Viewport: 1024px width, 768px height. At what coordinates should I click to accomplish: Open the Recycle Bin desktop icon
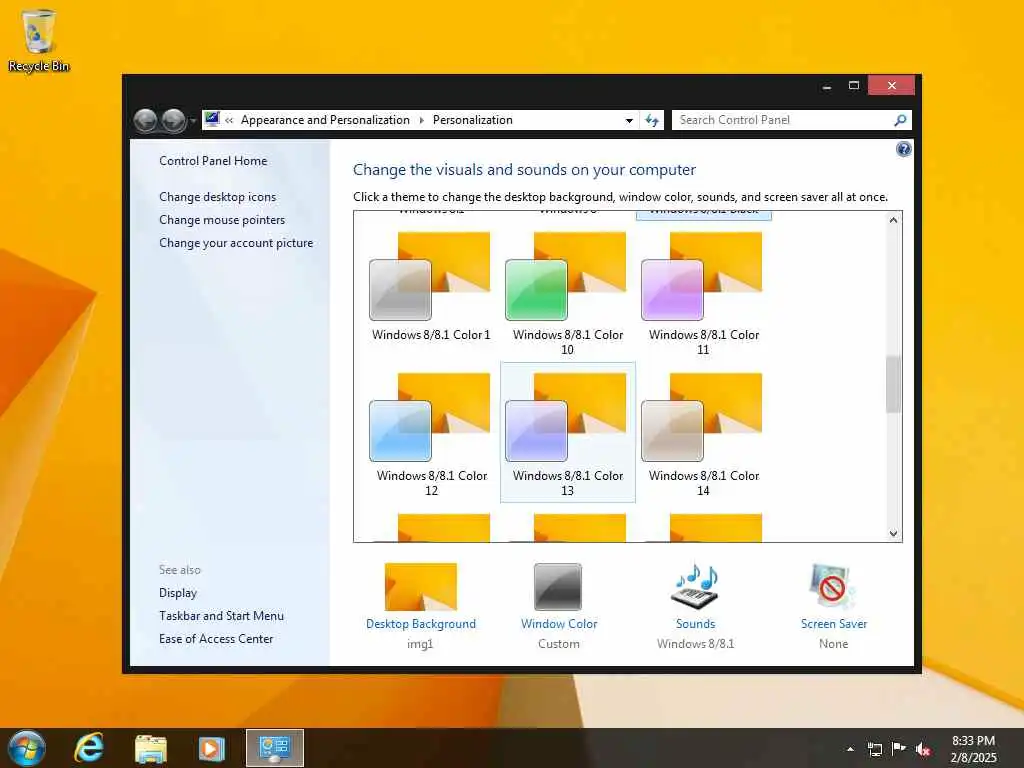(x=39, y=40)
